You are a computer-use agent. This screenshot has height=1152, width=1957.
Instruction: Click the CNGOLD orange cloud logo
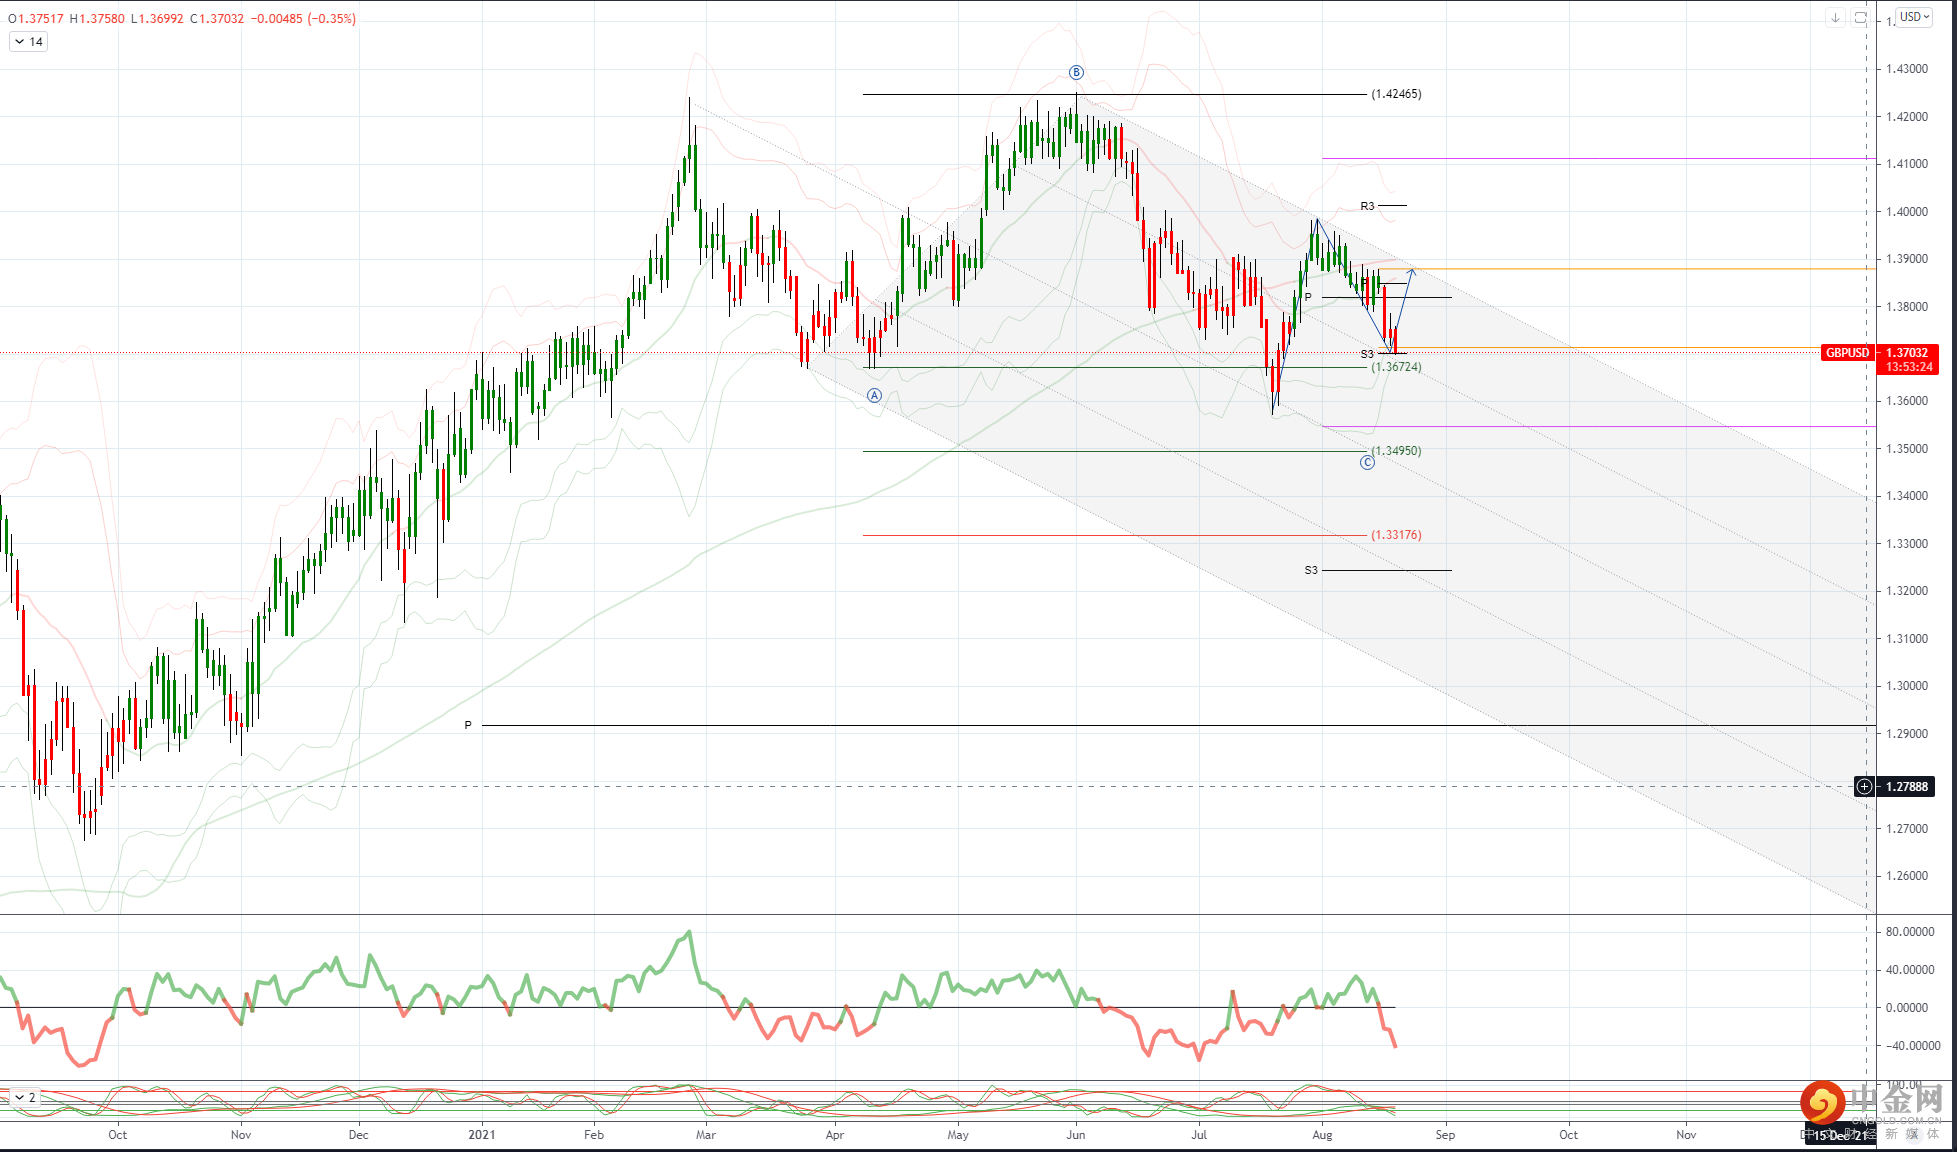pyautogui.click(x=1822, y=1103)
